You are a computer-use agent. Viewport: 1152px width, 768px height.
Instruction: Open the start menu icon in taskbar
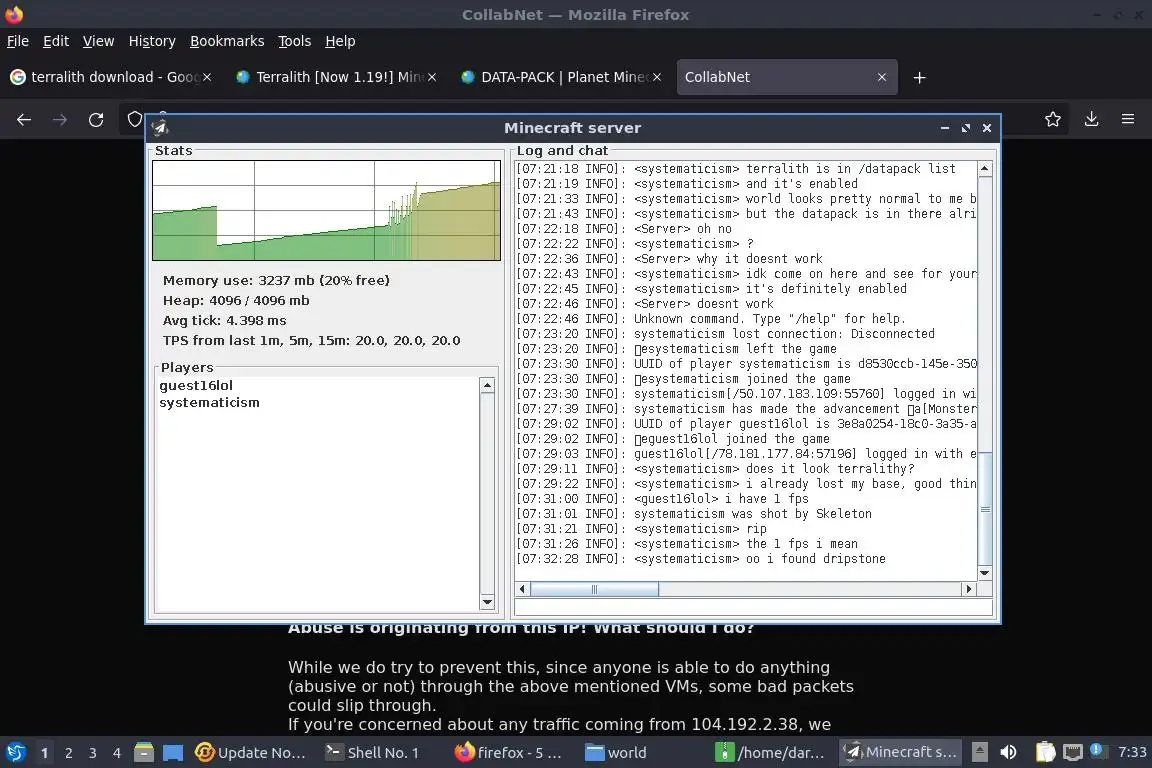pos(16,753)
